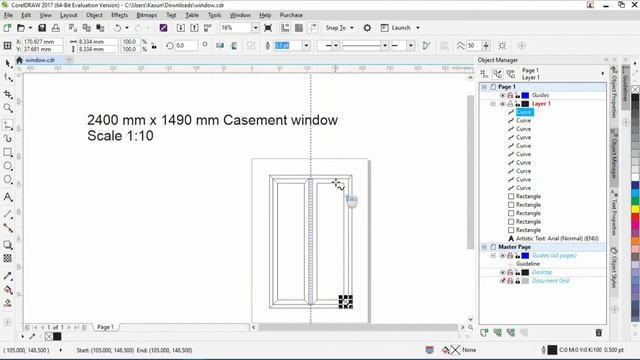
Task: Select the Interactive Fill tool
Action: [x=8, y=290]
